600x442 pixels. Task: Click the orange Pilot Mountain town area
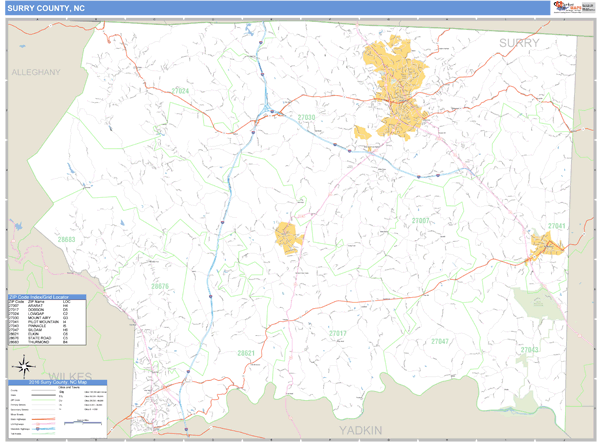pos(548,245)
